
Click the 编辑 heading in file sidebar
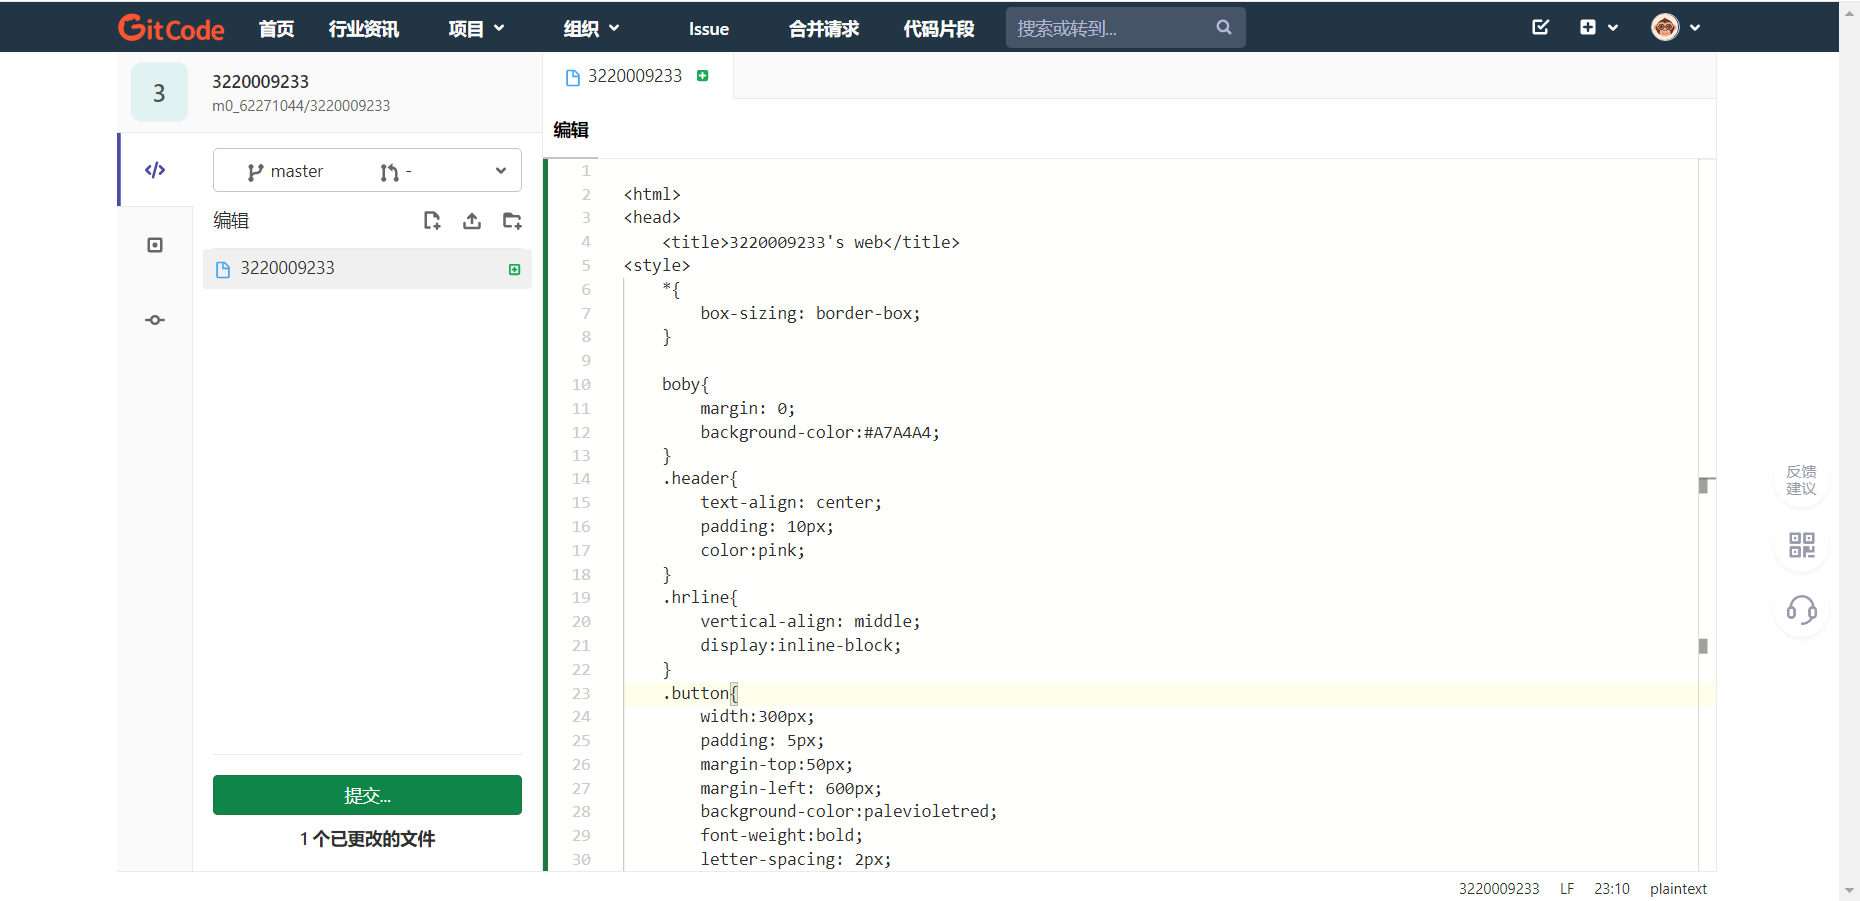tap(231, 221)
